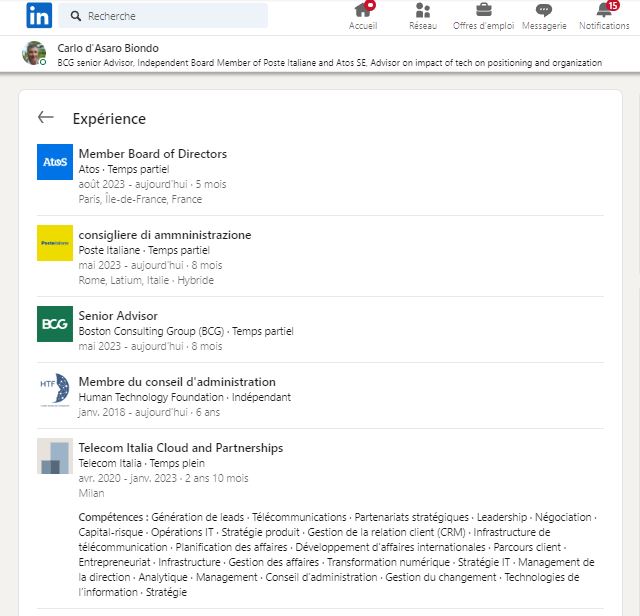
Task: Click the "Milan" location text
Action: pyautogui.click(x=91, y=494)
